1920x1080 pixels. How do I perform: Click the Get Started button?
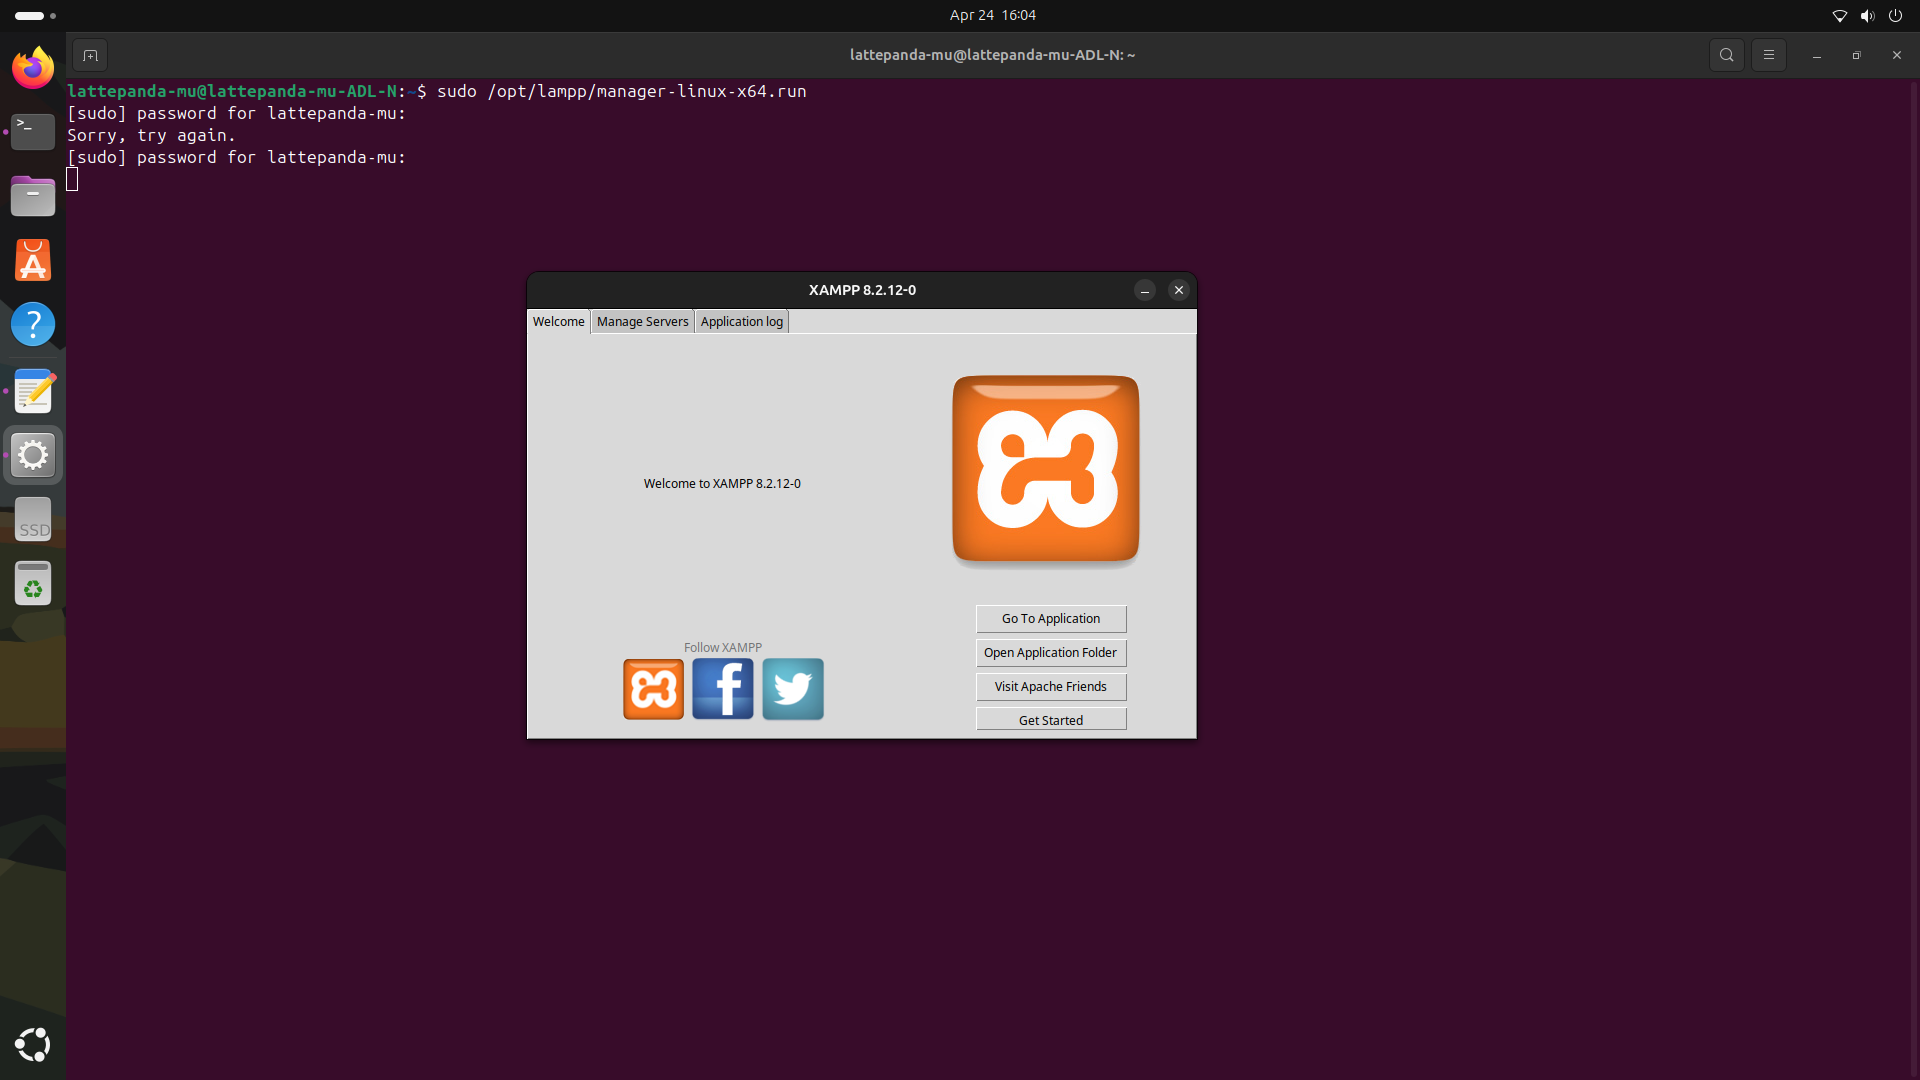pyautogui.click(x=1050, y=720)
